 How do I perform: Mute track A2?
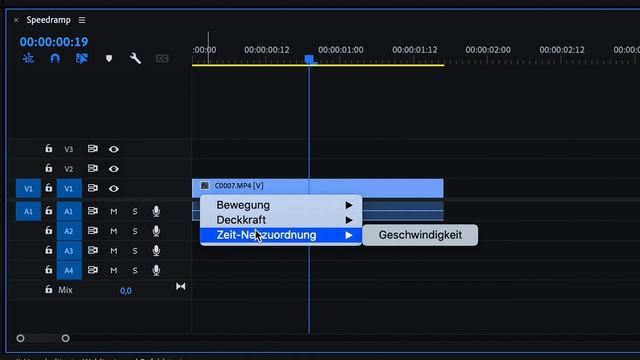[x=113, y=231]
